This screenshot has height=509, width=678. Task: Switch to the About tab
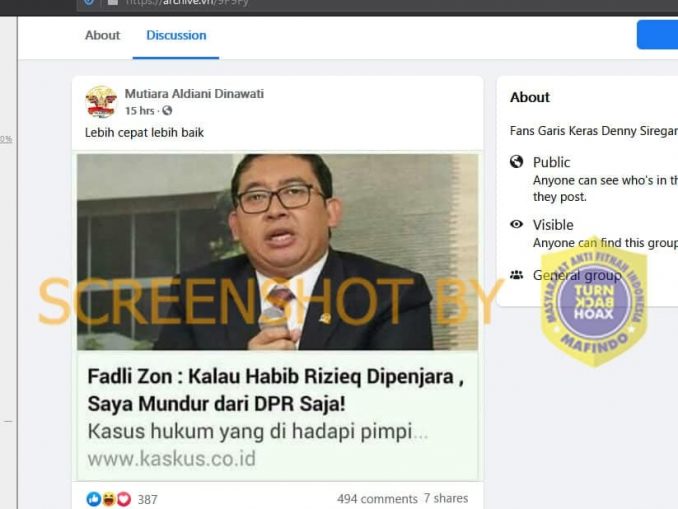pyautogui.click(x=102, y=35)
